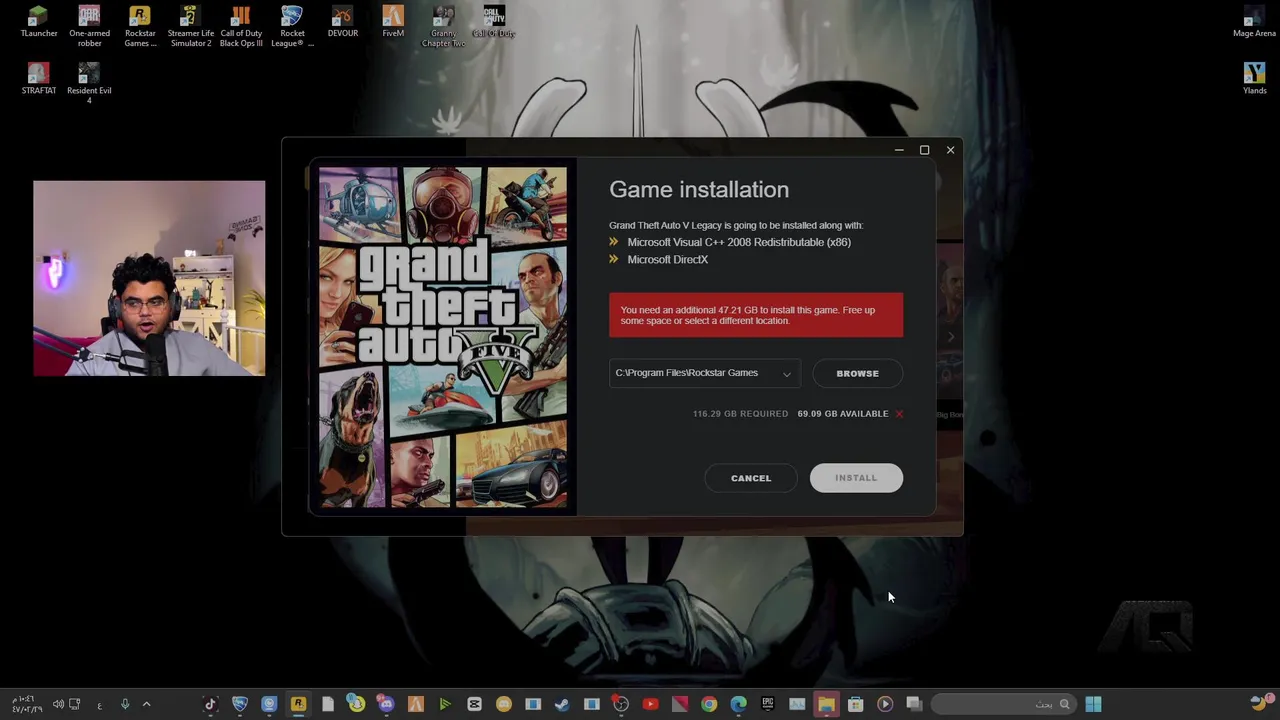Open CapCut from the taskbar
This screenshot has height=720, width=1280.
[x=474, y=704]
